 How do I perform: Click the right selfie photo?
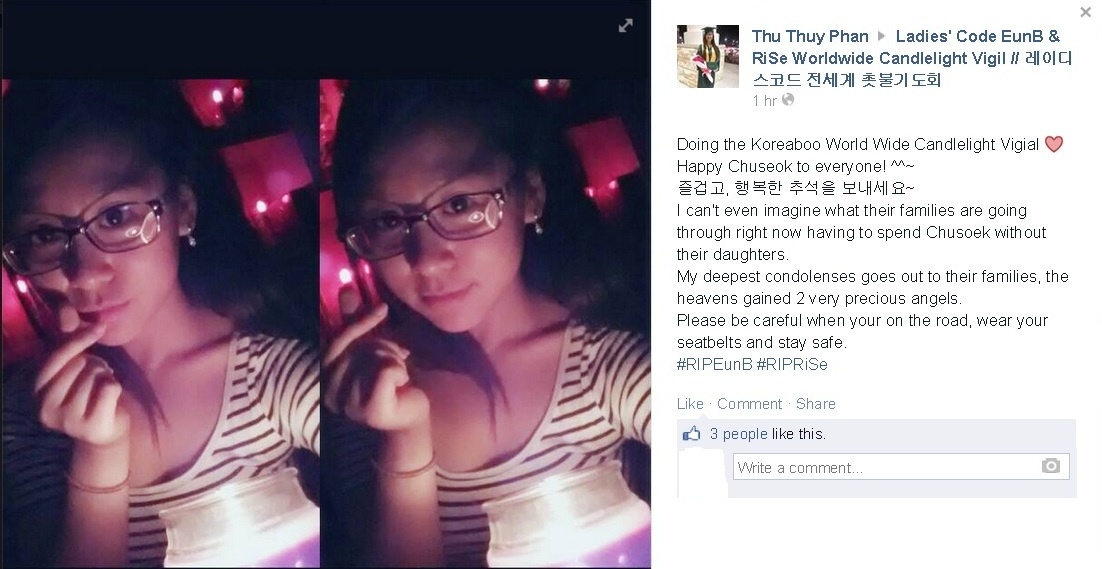(x=485, y=323)
